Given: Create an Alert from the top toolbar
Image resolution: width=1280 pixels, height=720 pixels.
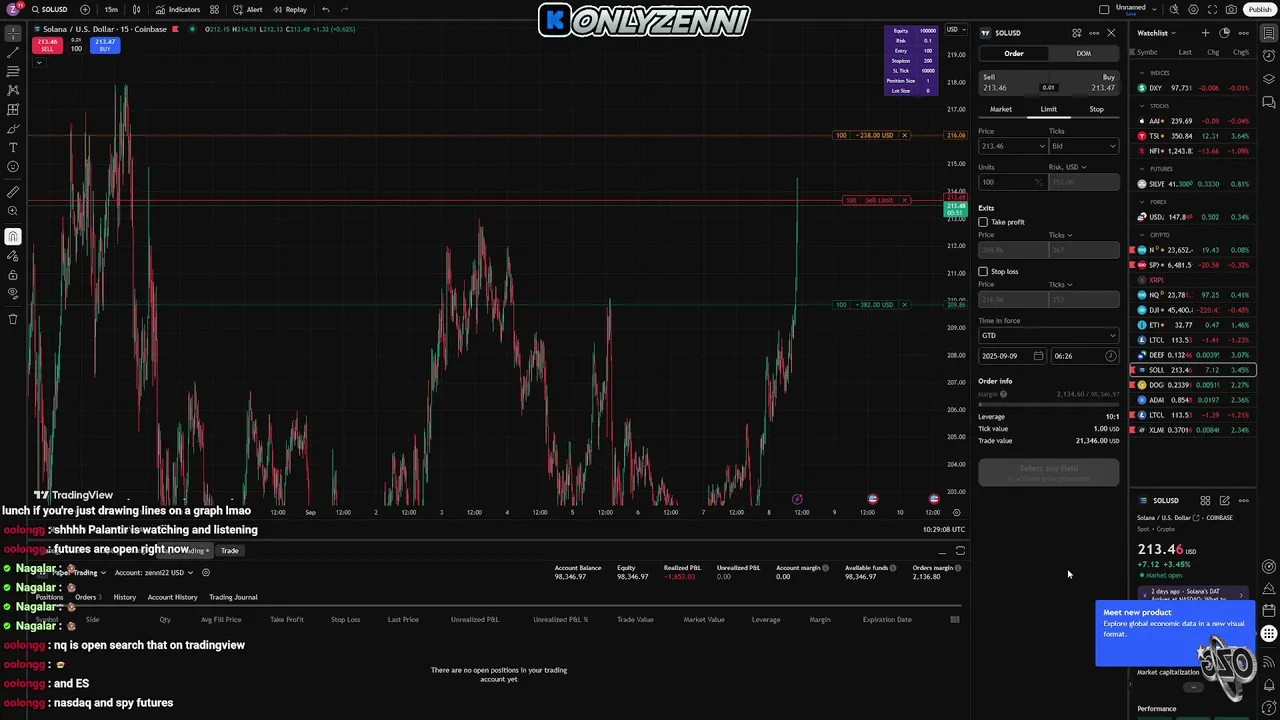Looking at the screenshot, I should tap(247, 9).
